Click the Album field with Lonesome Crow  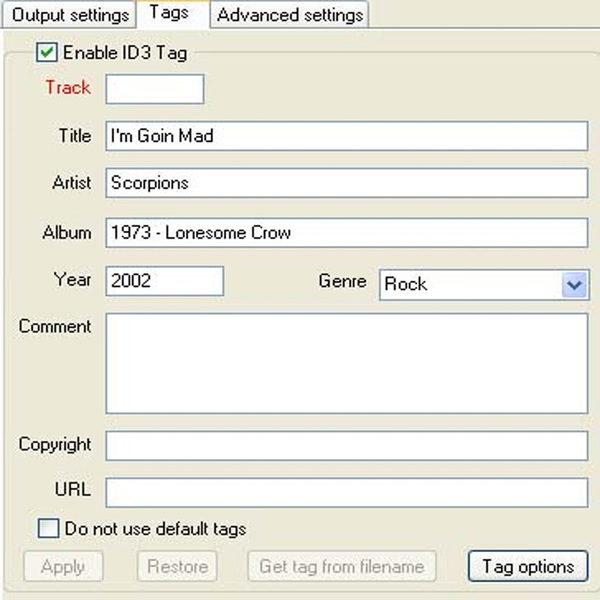pos(347,233)
